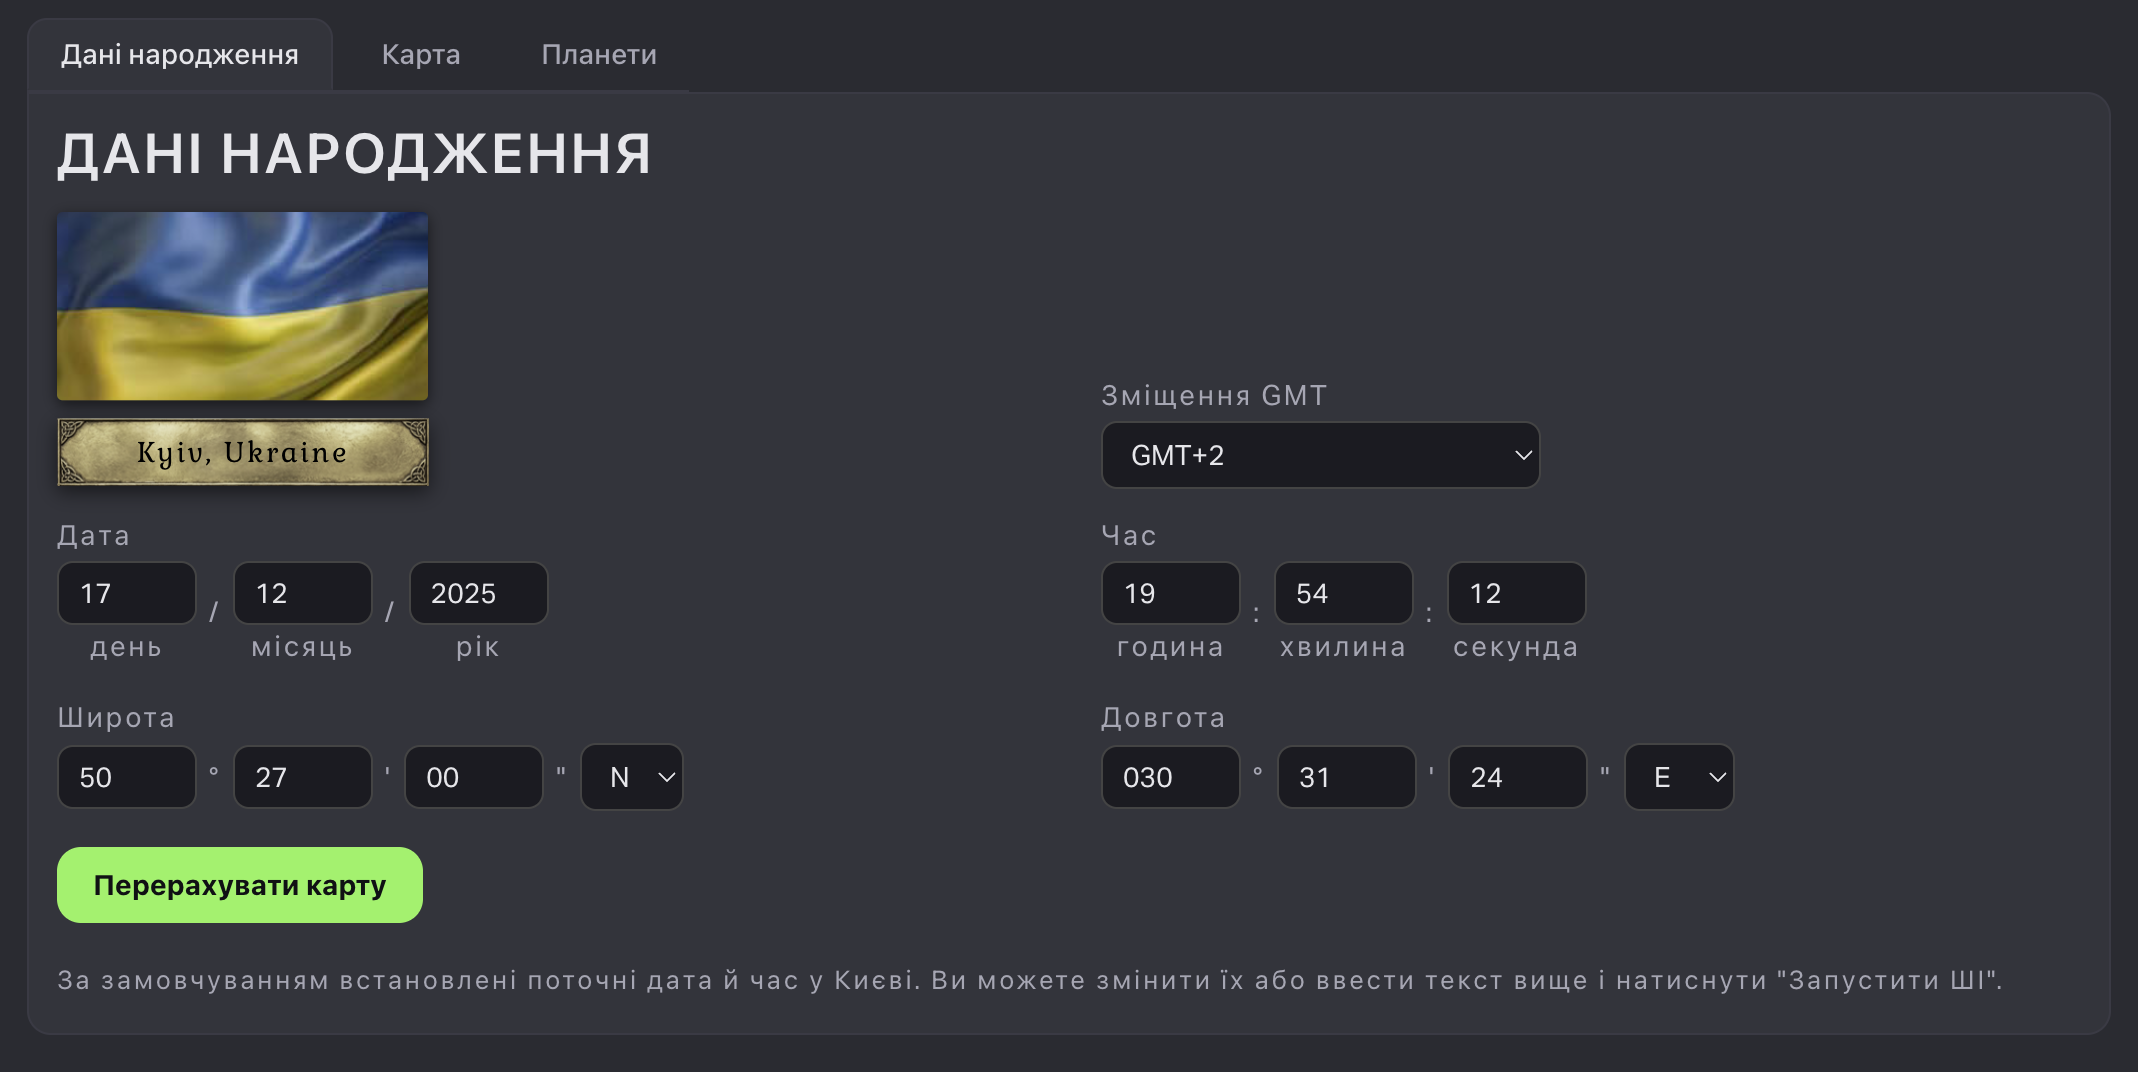Click the longitude minutes field showing 31
The width and height of the screenshot is (2138, 1072).
click(x=1347, y=777)
